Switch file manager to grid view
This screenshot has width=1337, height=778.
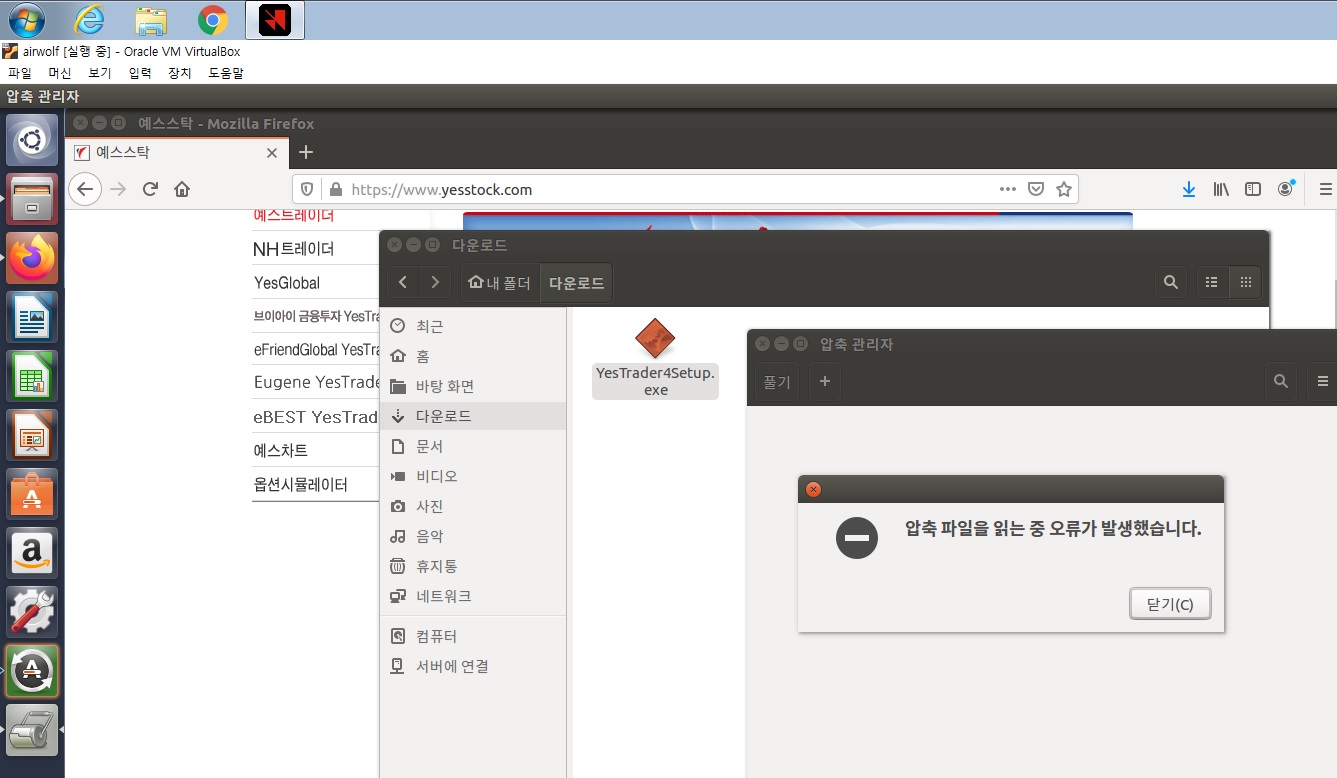click(x=1245, y=283)
